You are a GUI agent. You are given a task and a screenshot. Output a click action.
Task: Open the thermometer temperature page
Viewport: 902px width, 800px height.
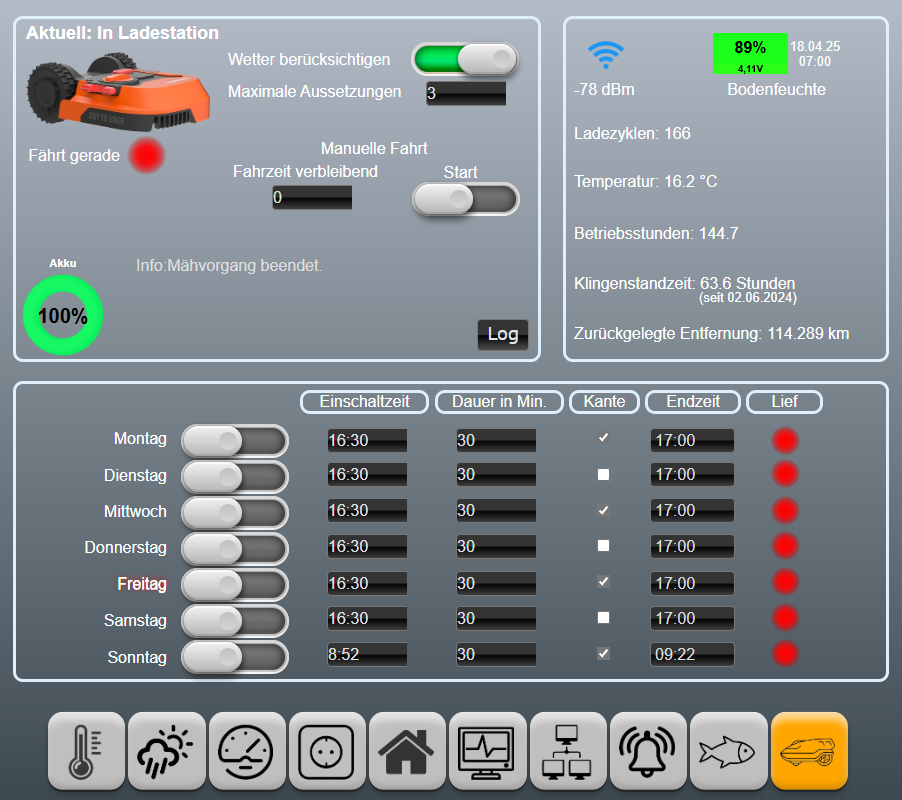[86, 751]
